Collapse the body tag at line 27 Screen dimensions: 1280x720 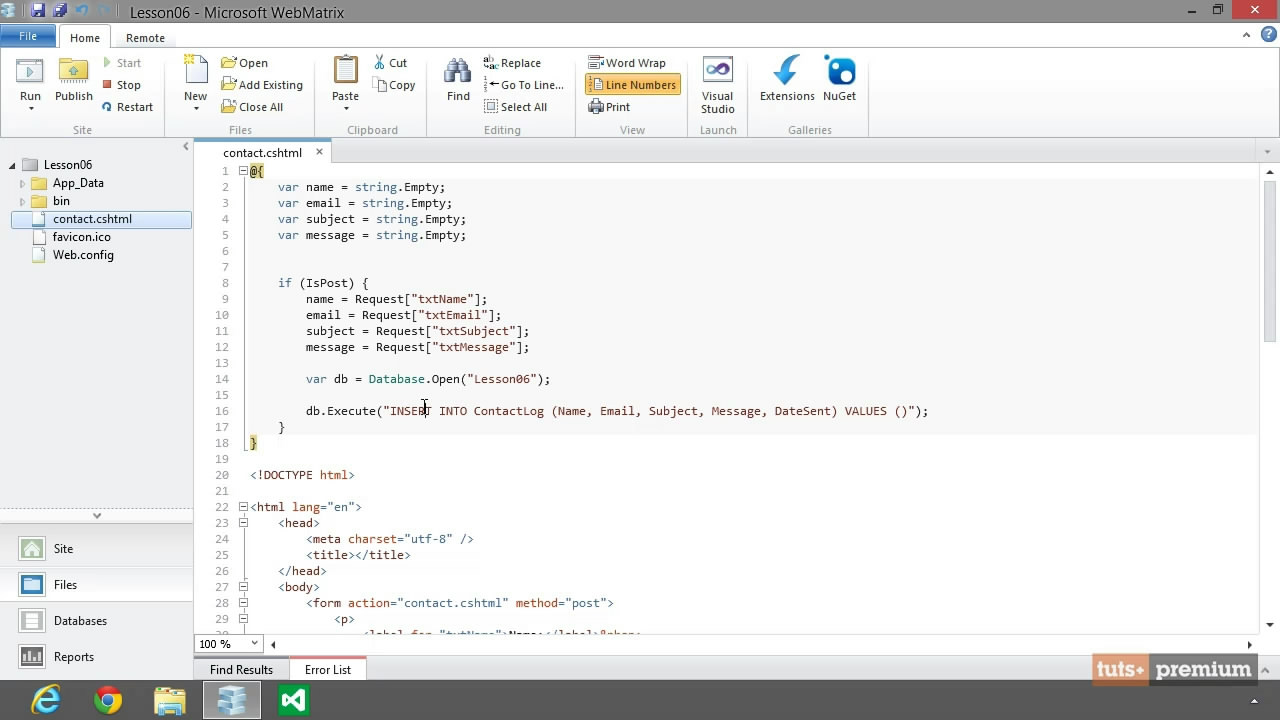tap(243, 587)
